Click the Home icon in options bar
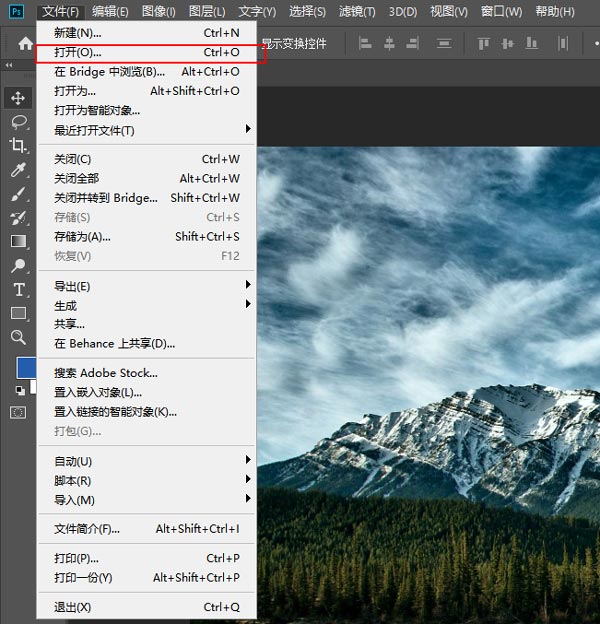This screenshot has height=624, width=600. (x=26, y=44)
